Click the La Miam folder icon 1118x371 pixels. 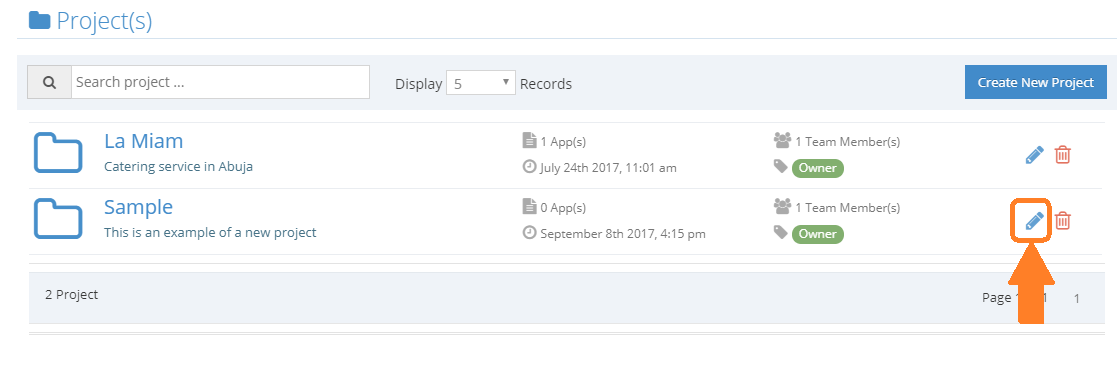[58, 153]
